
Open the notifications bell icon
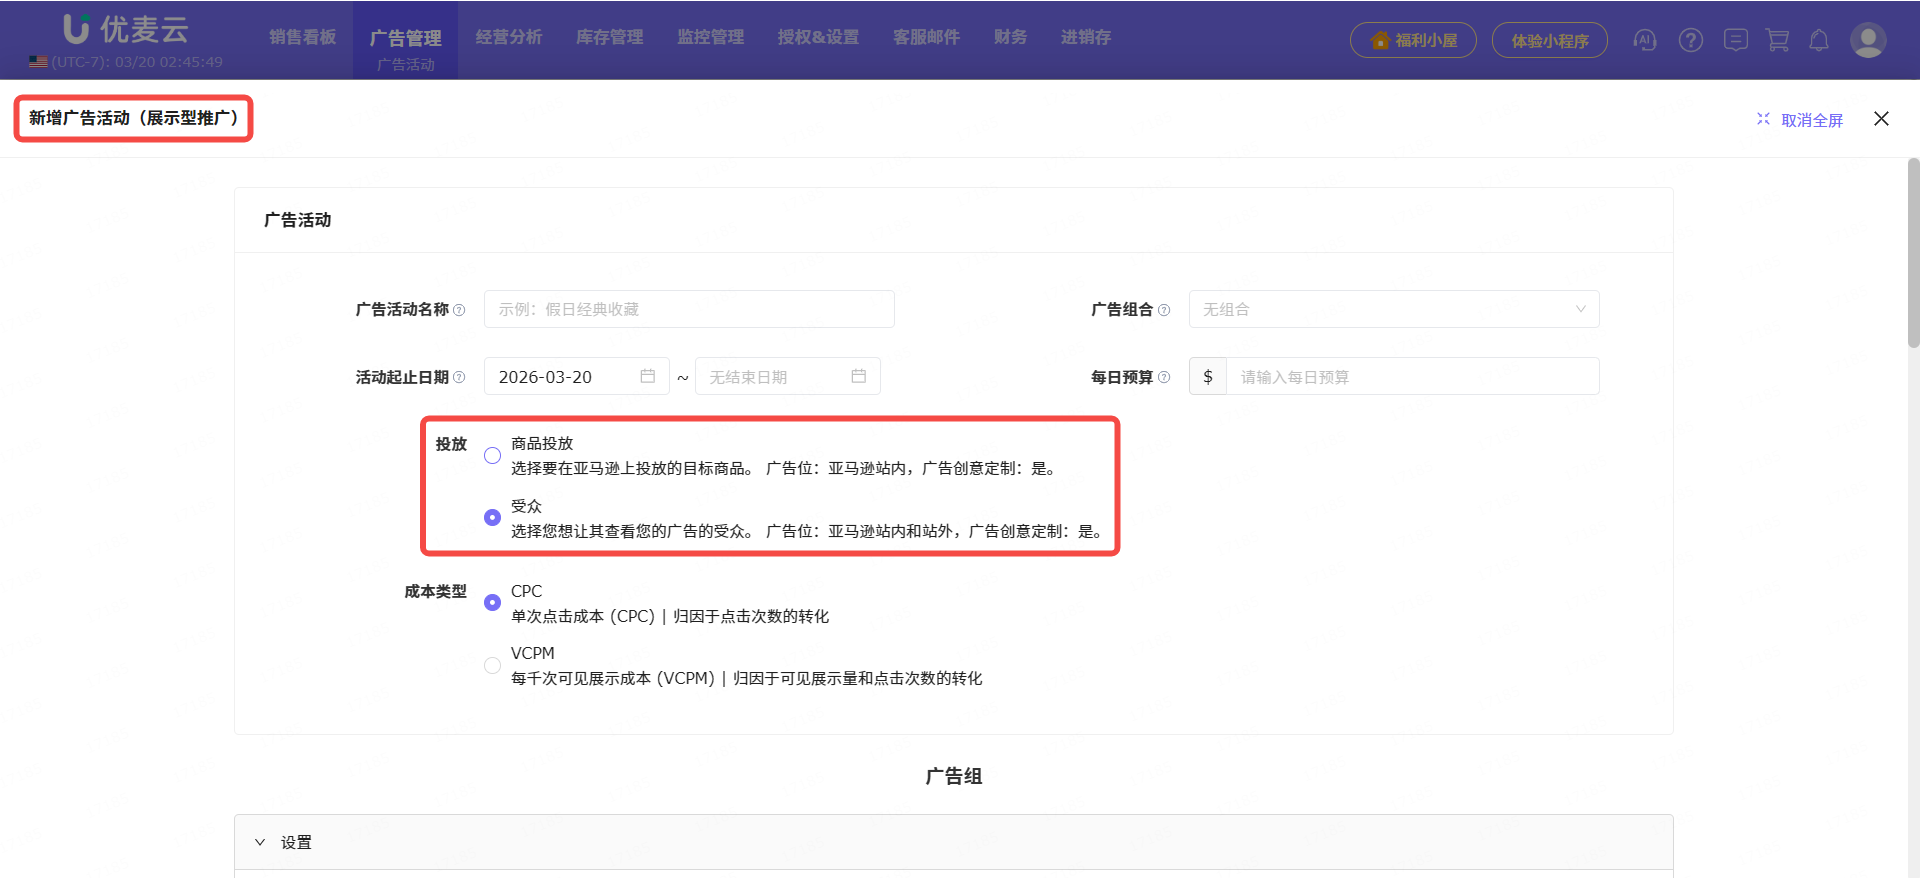point(1819,40)
